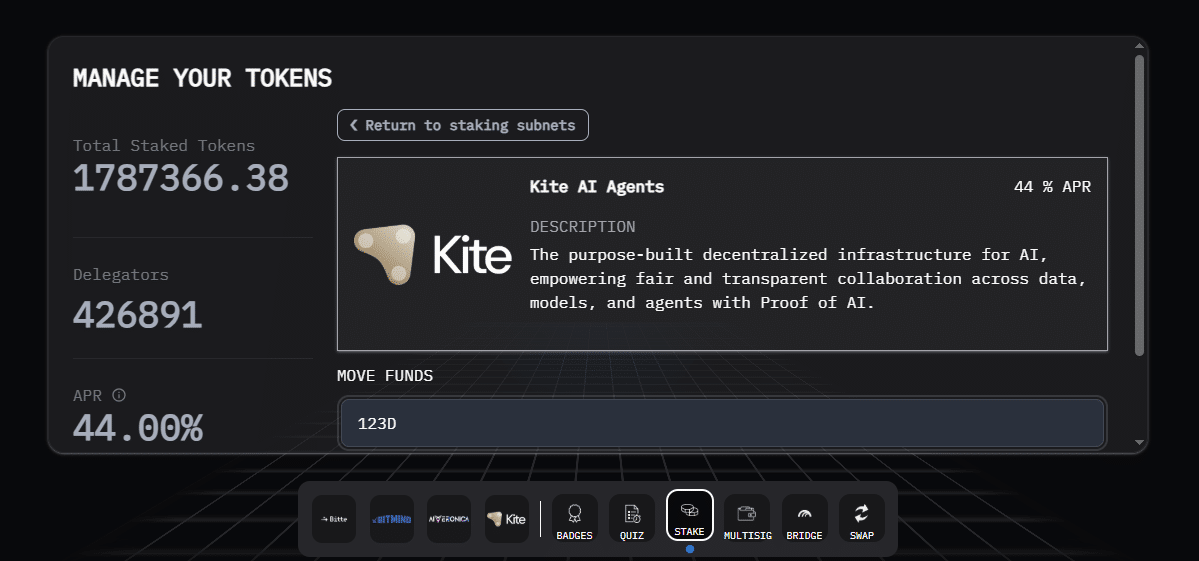This screenshot has height=561, width=1199.
Task: Open the BitMind subnet icon in dock
Action: click(x=392, y=519)
